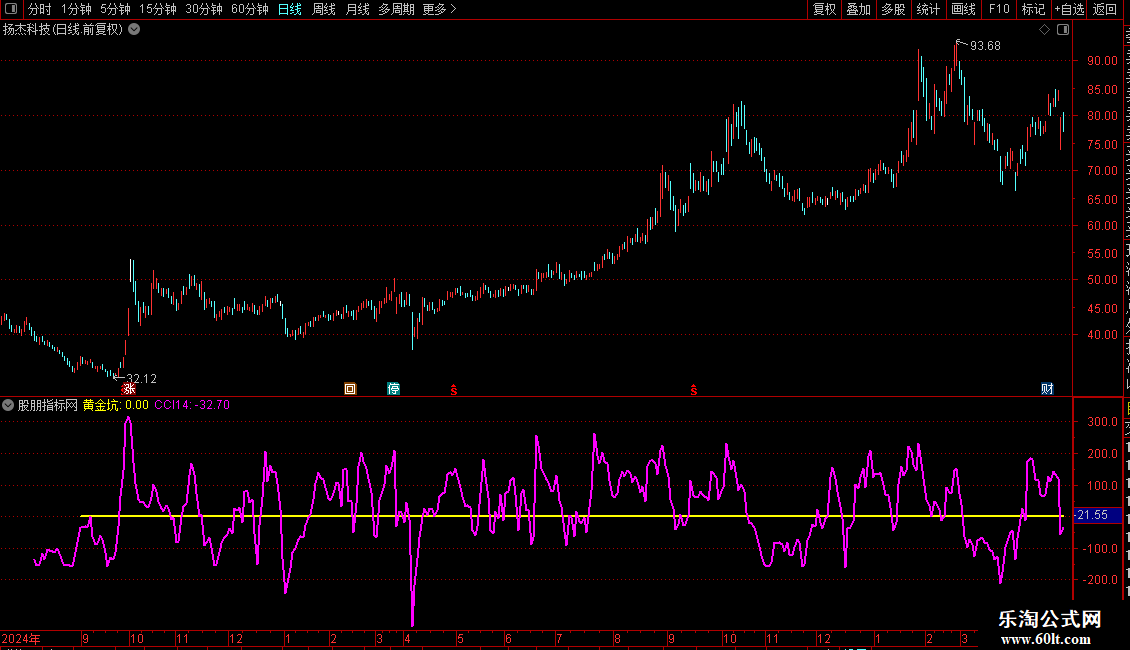Open the indicator dropdown beside 股朋指标网

8,405
